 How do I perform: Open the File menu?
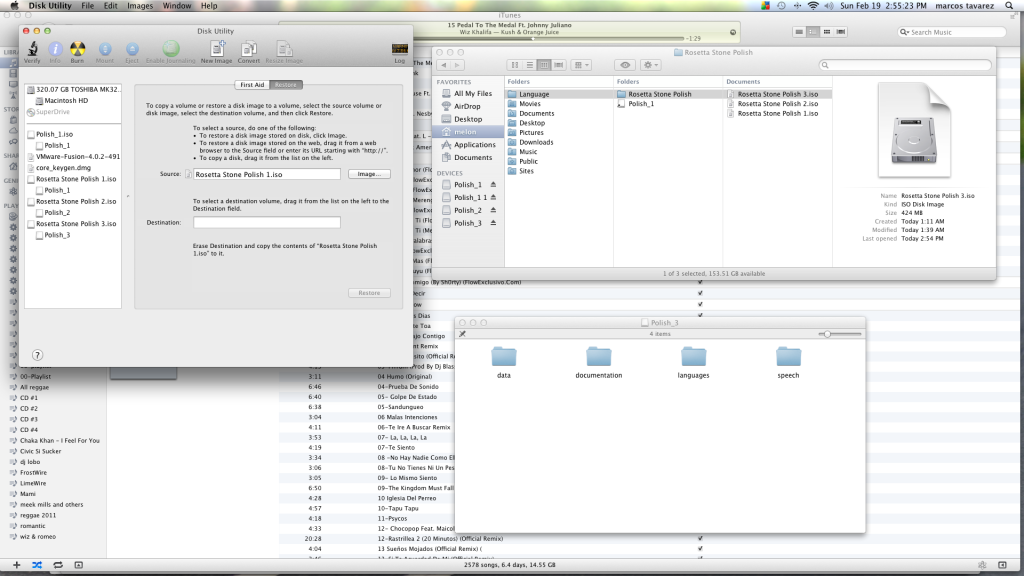pos(88,6)
